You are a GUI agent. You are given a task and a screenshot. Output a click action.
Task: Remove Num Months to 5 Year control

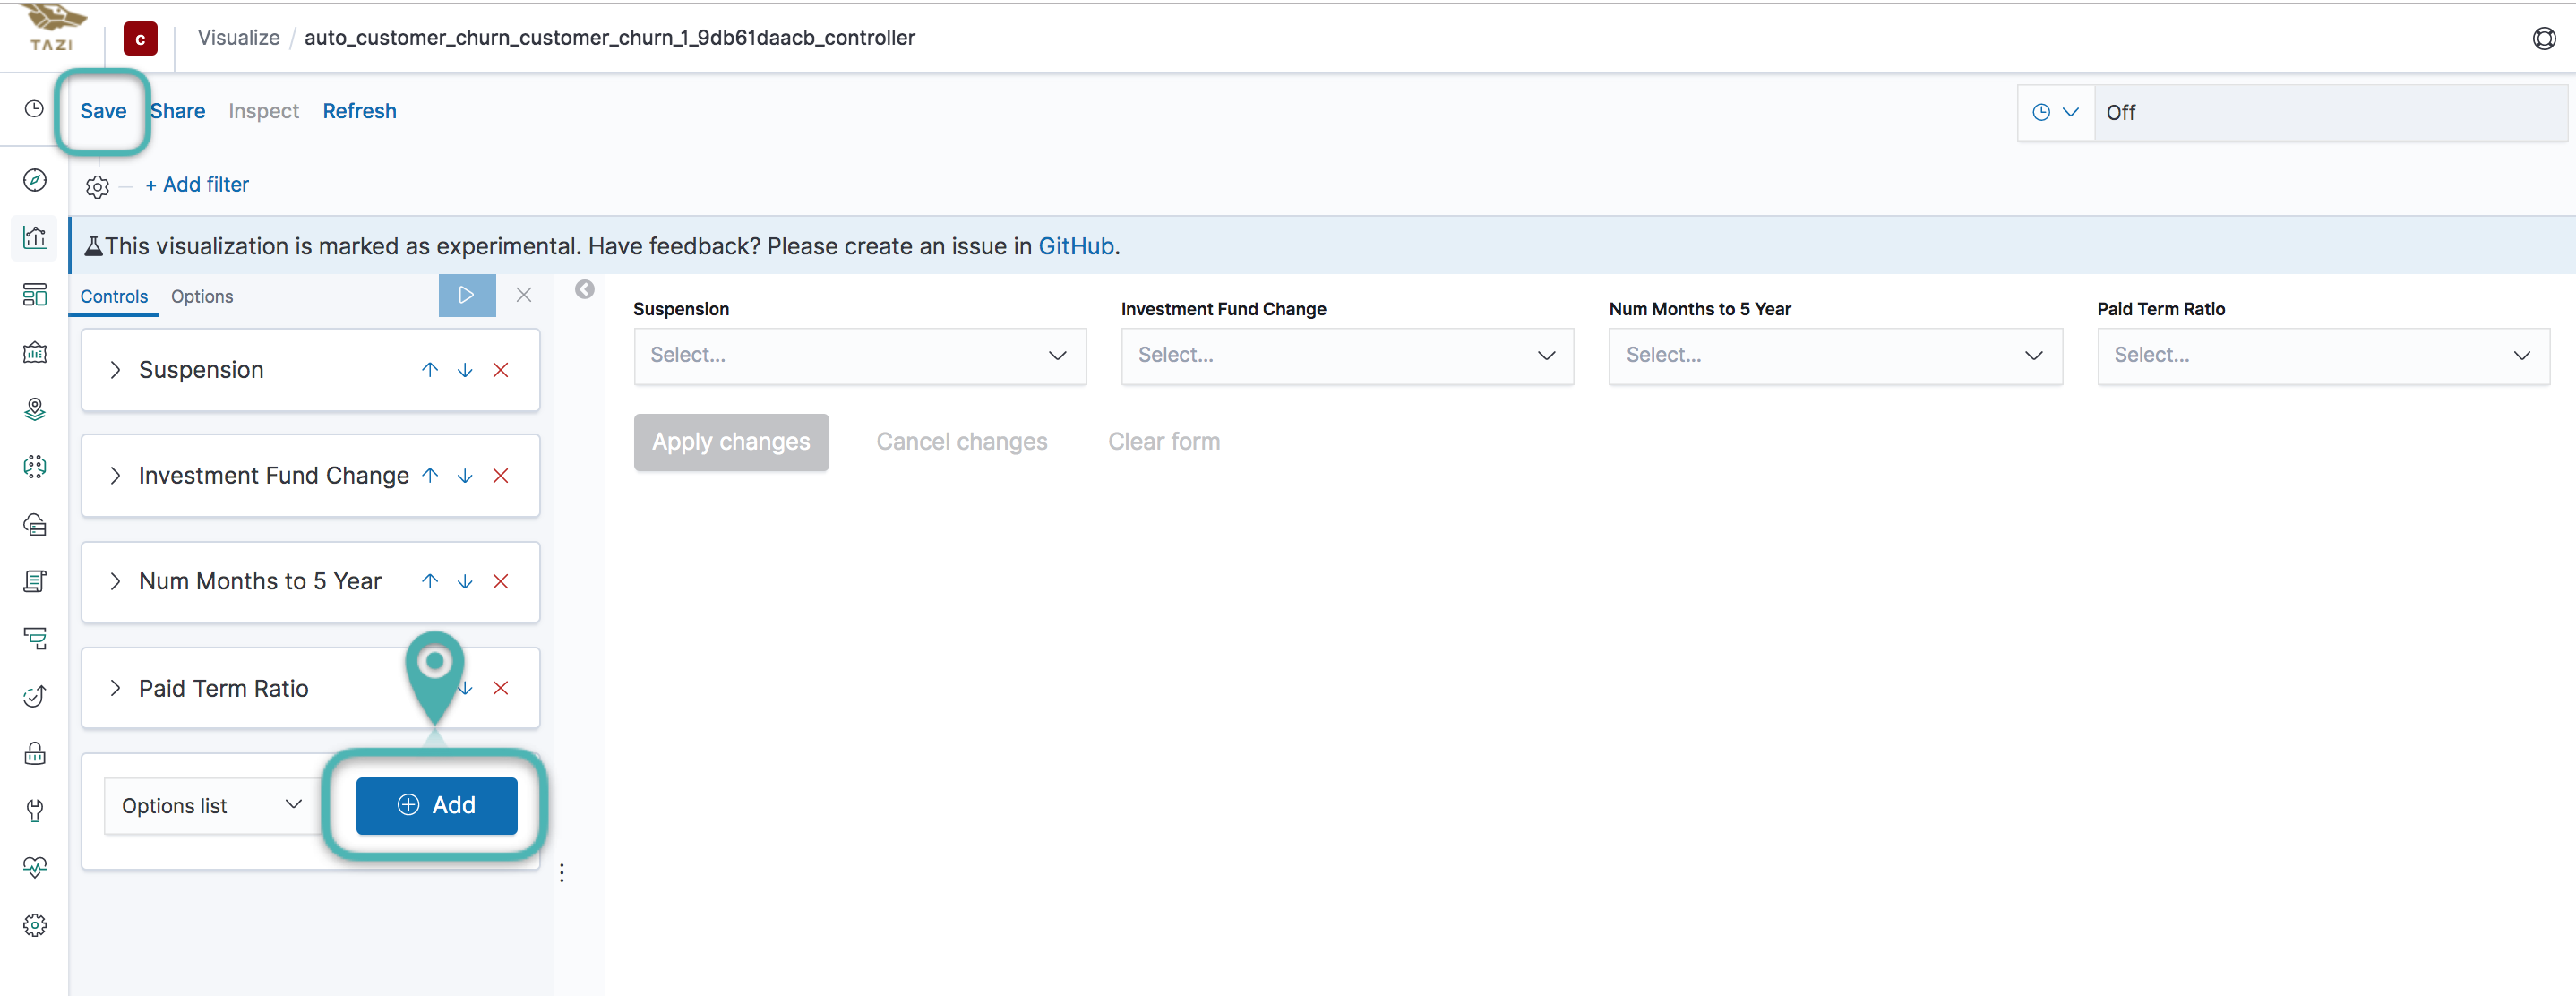[501, 582]
